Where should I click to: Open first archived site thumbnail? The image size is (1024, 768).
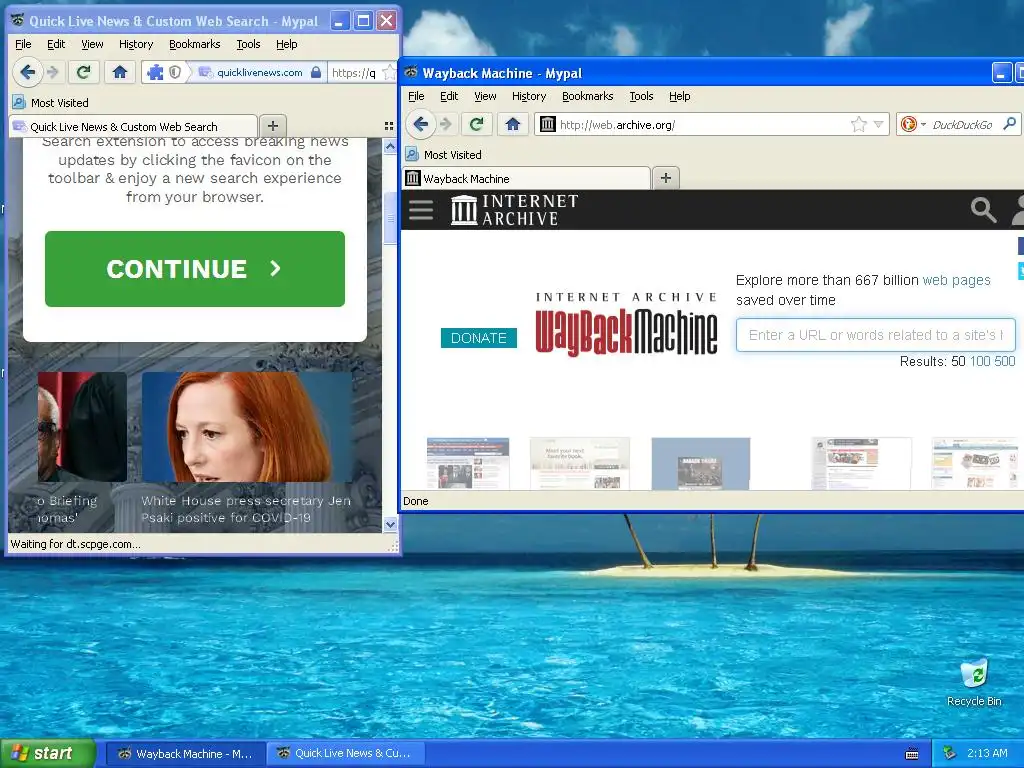[x=468, y=464]
